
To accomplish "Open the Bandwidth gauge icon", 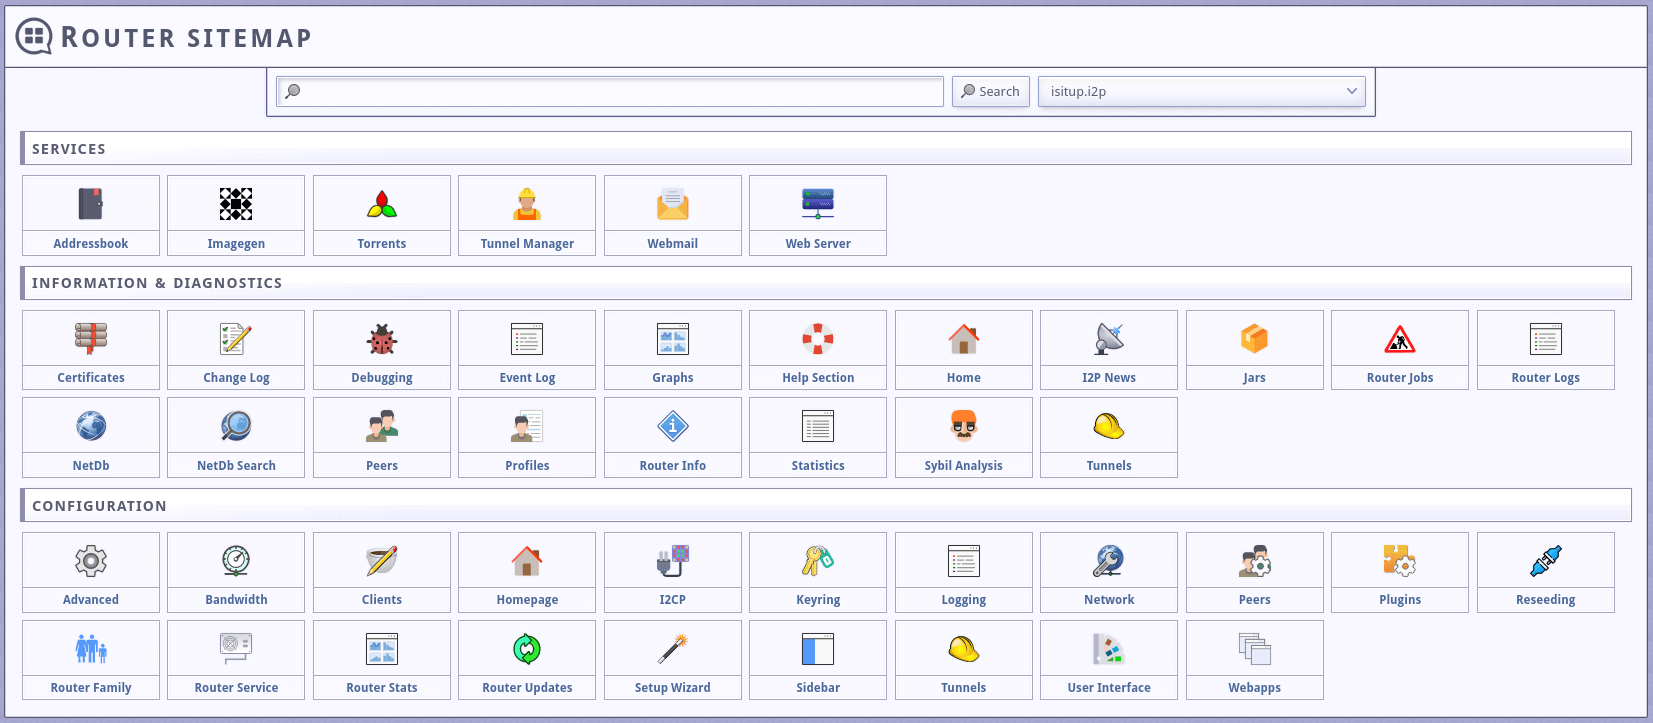I will [236, 561].
